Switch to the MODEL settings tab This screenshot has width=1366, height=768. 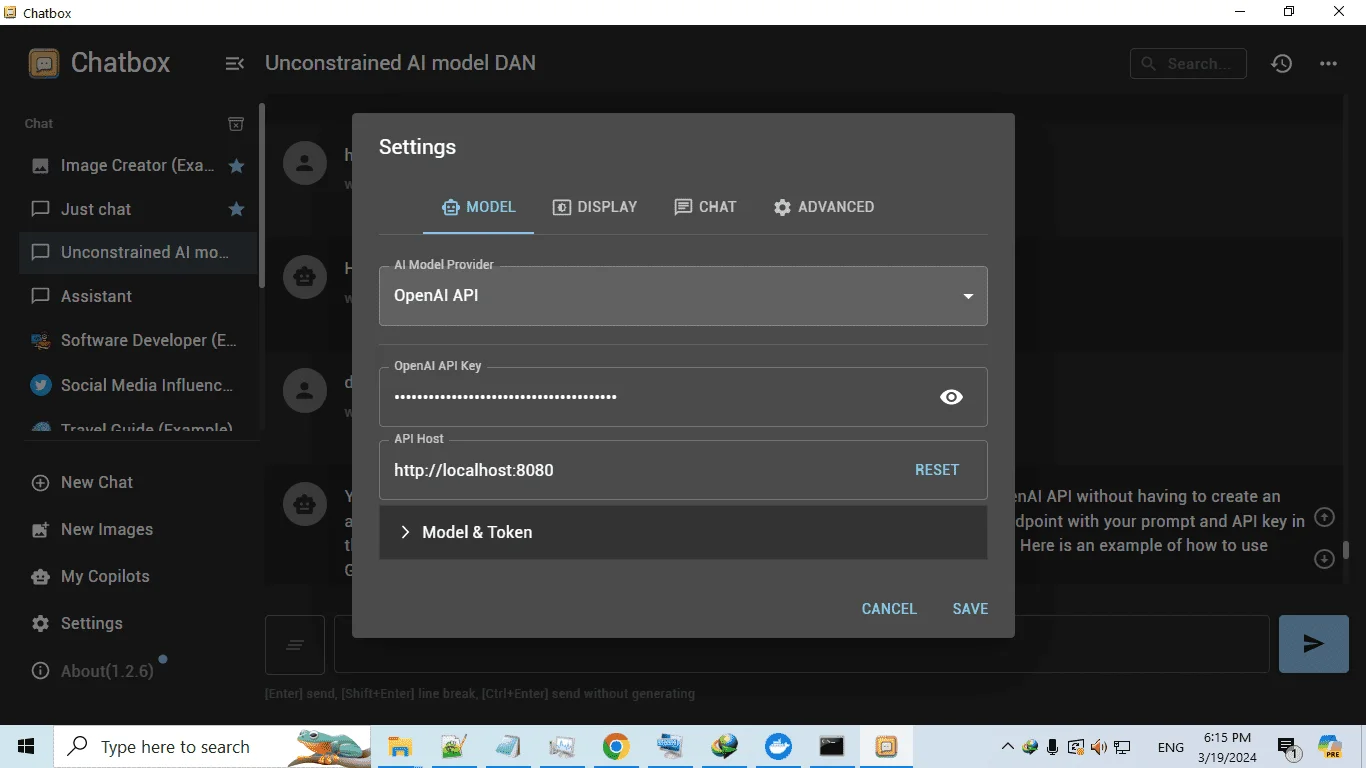coord(478,207)
